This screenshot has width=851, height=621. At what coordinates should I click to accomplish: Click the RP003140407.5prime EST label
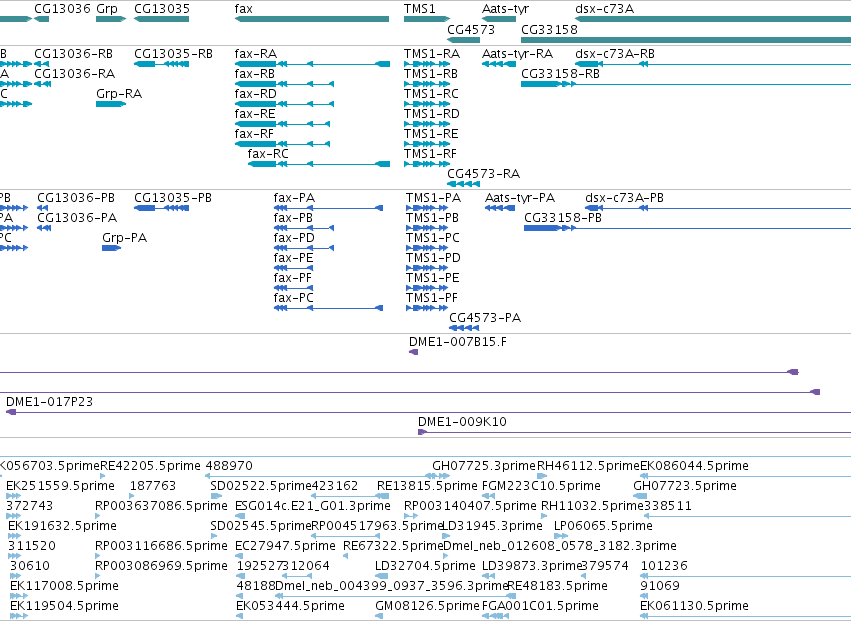point(470,506)
